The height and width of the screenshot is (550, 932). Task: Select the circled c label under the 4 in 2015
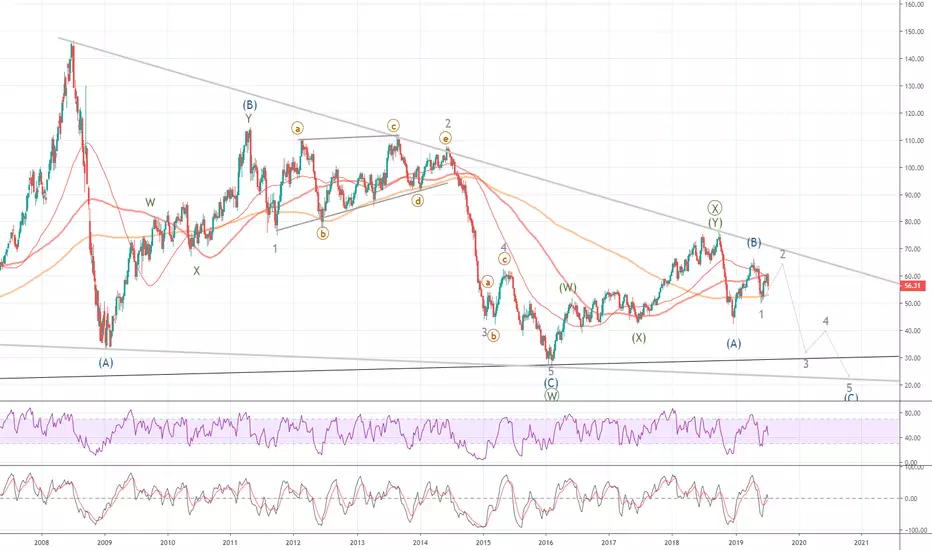(503, 259)
